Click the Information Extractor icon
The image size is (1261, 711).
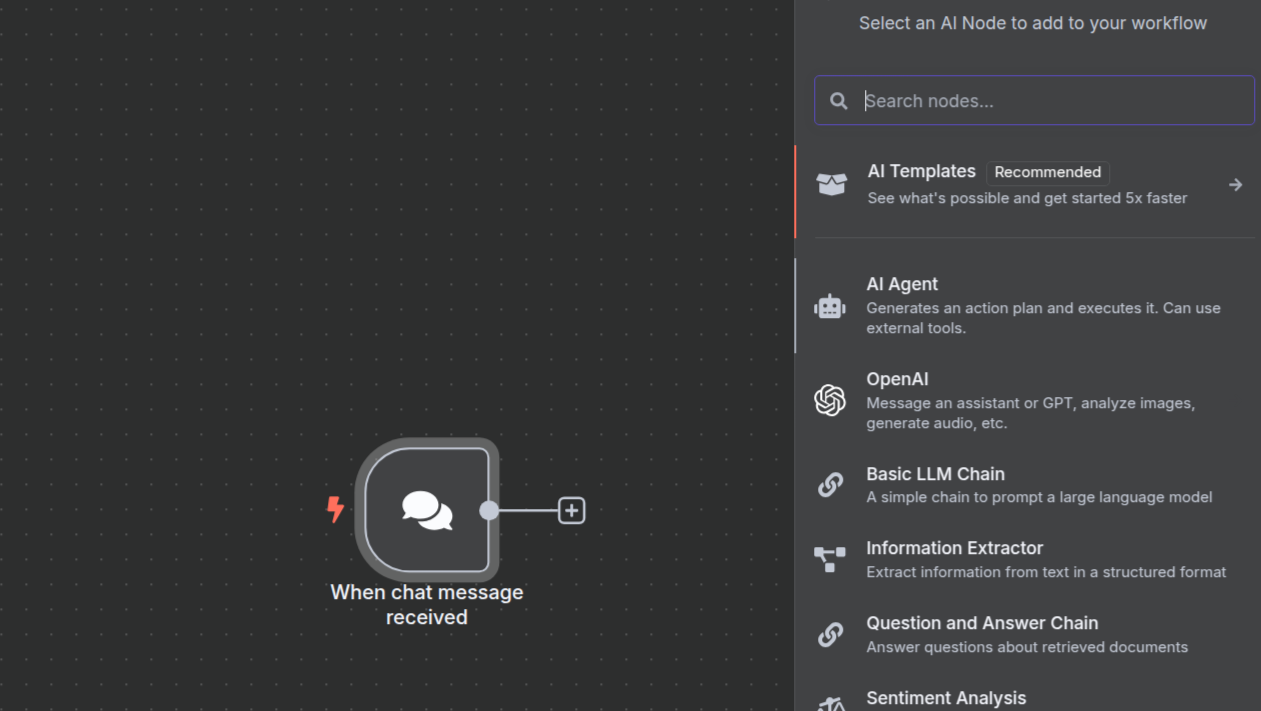[829, 559]
